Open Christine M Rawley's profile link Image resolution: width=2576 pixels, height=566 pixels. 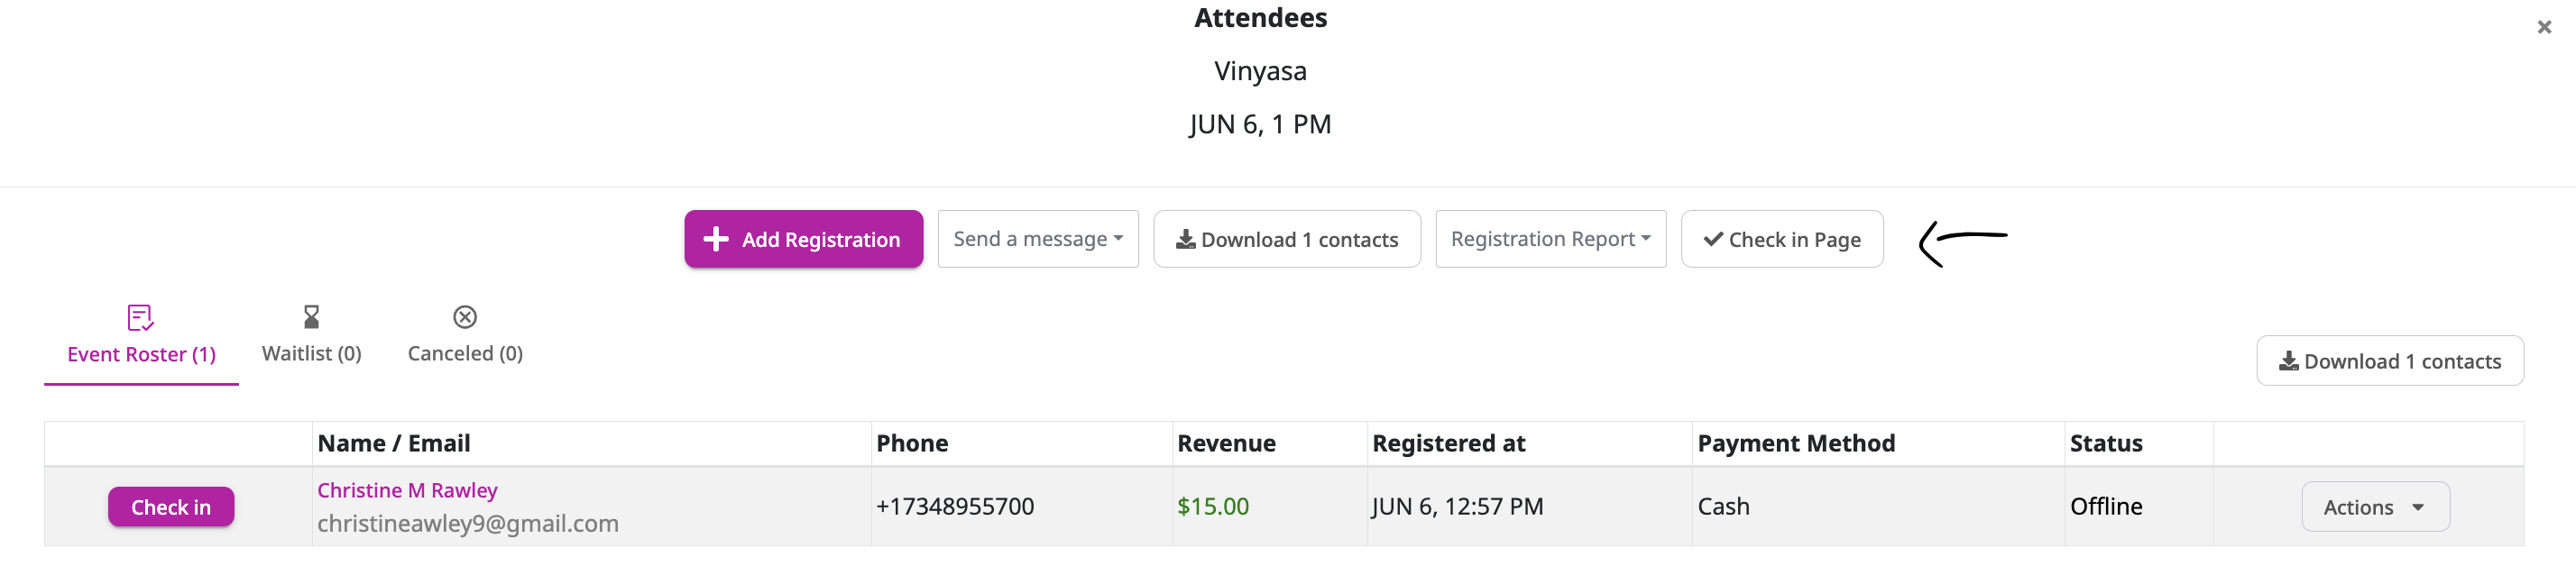tap(407, 490)
